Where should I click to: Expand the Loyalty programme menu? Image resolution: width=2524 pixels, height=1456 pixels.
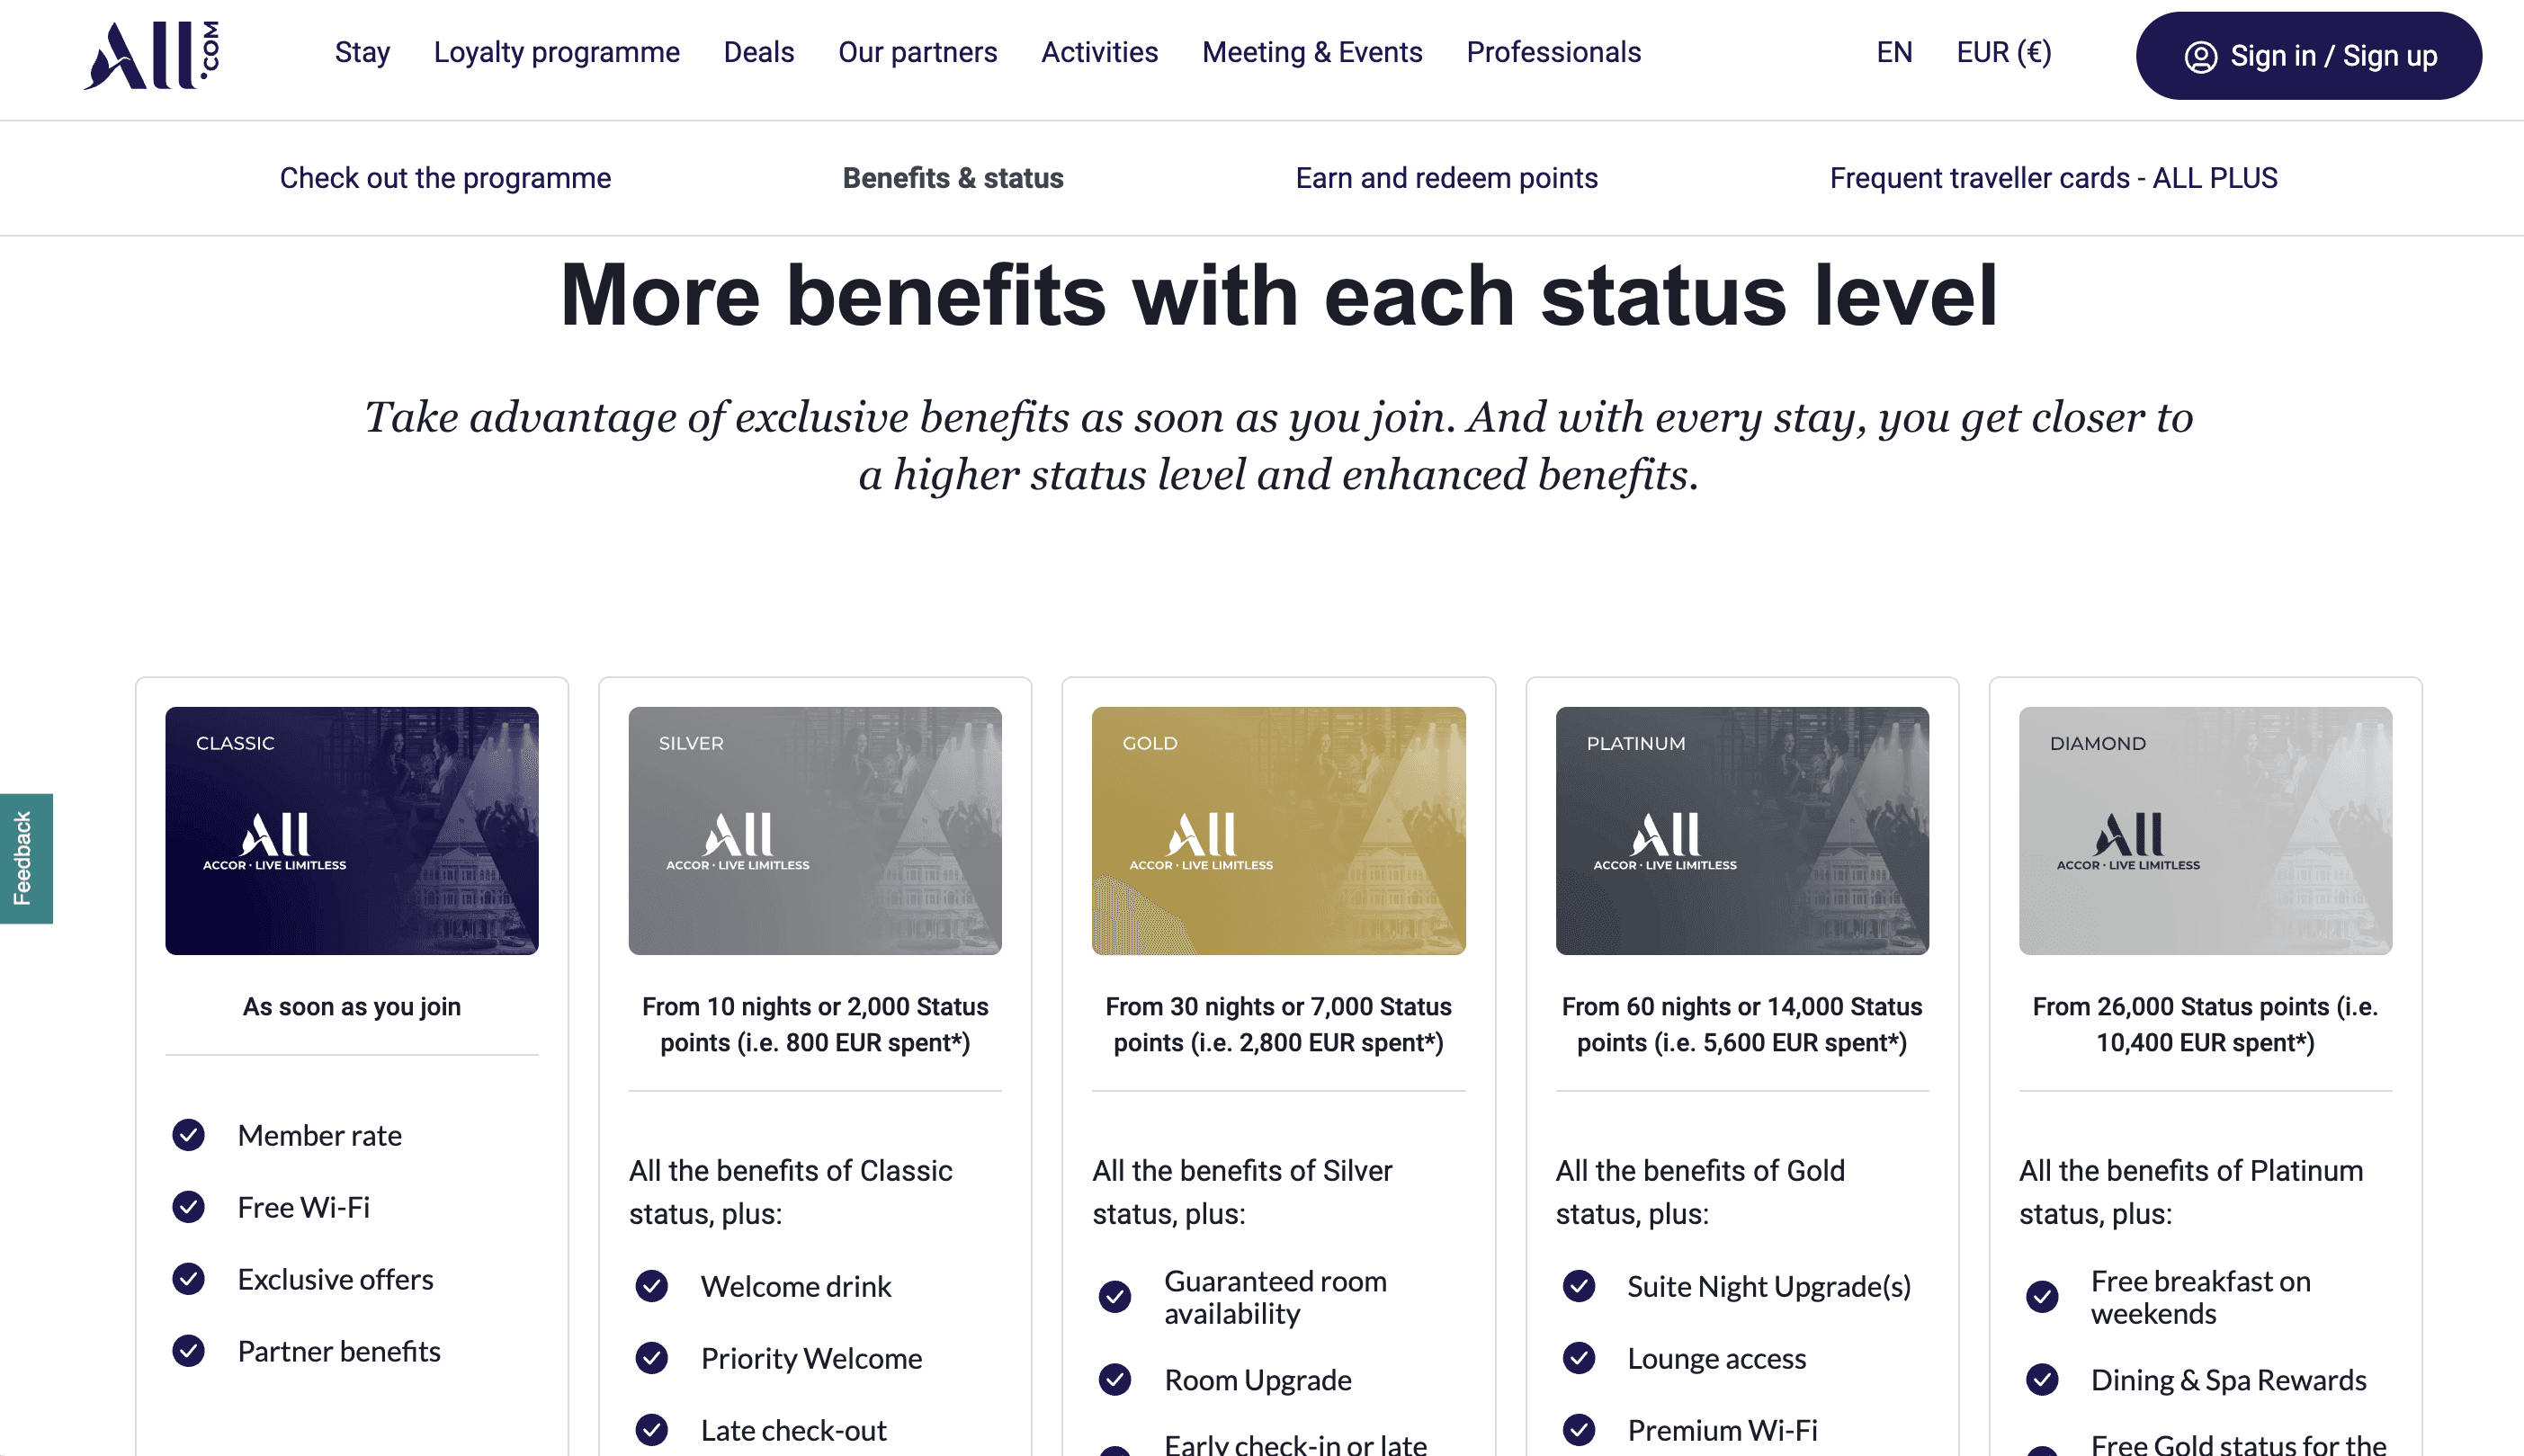point(556,52)
